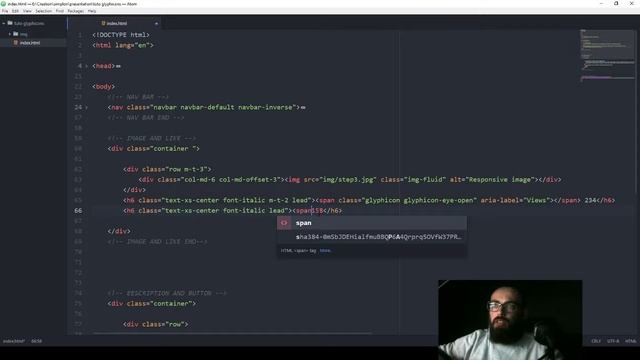Viewport: 640px width, 360px height.
Task: Click the horizontal scrollbar of the editor
Action: (233, 333)
